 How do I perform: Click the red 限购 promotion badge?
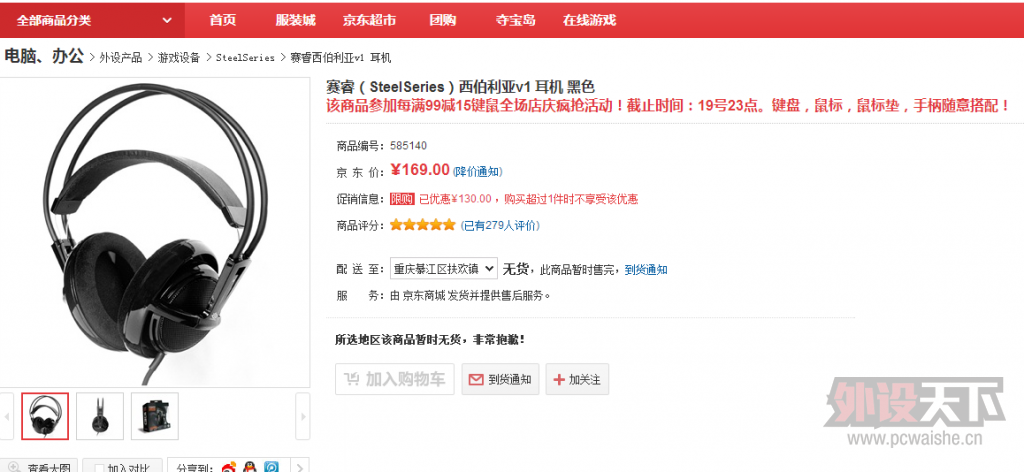(x=402, y=199)
